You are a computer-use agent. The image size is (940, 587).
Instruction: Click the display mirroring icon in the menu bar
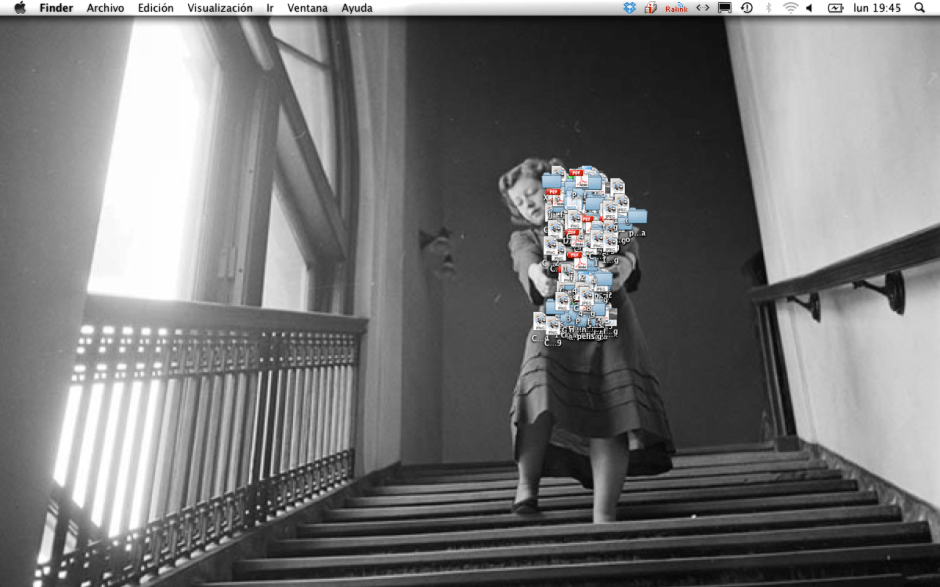tap(722, 8)
